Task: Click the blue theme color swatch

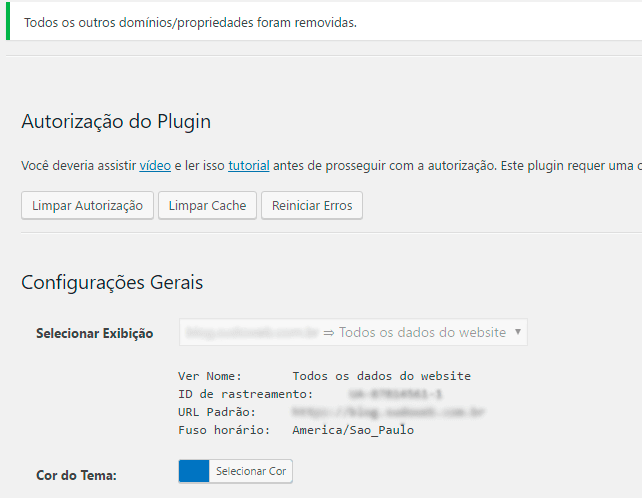Action: point(194,471)
